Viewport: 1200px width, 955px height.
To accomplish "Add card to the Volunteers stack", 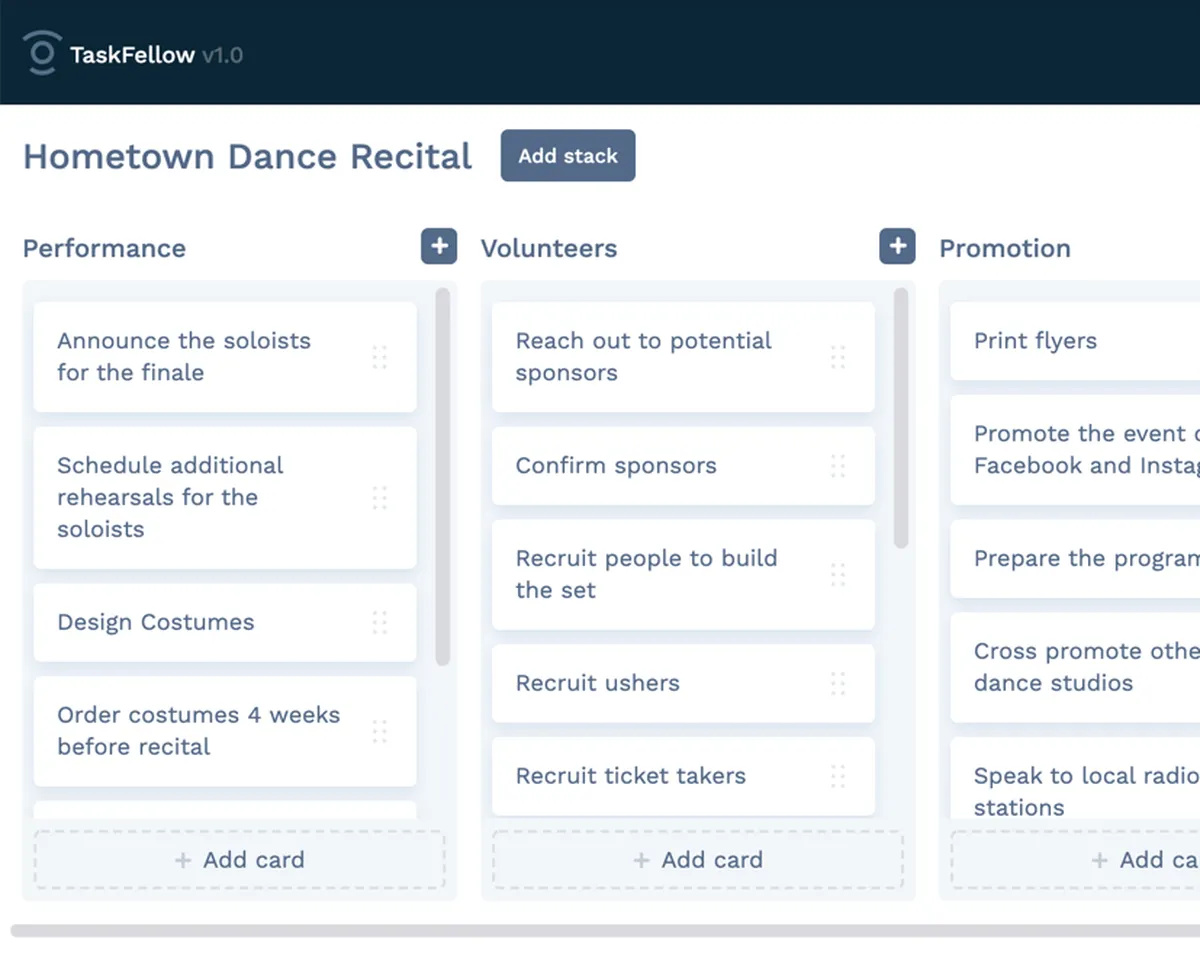I will pyautogui.click(x=698, y=860).
